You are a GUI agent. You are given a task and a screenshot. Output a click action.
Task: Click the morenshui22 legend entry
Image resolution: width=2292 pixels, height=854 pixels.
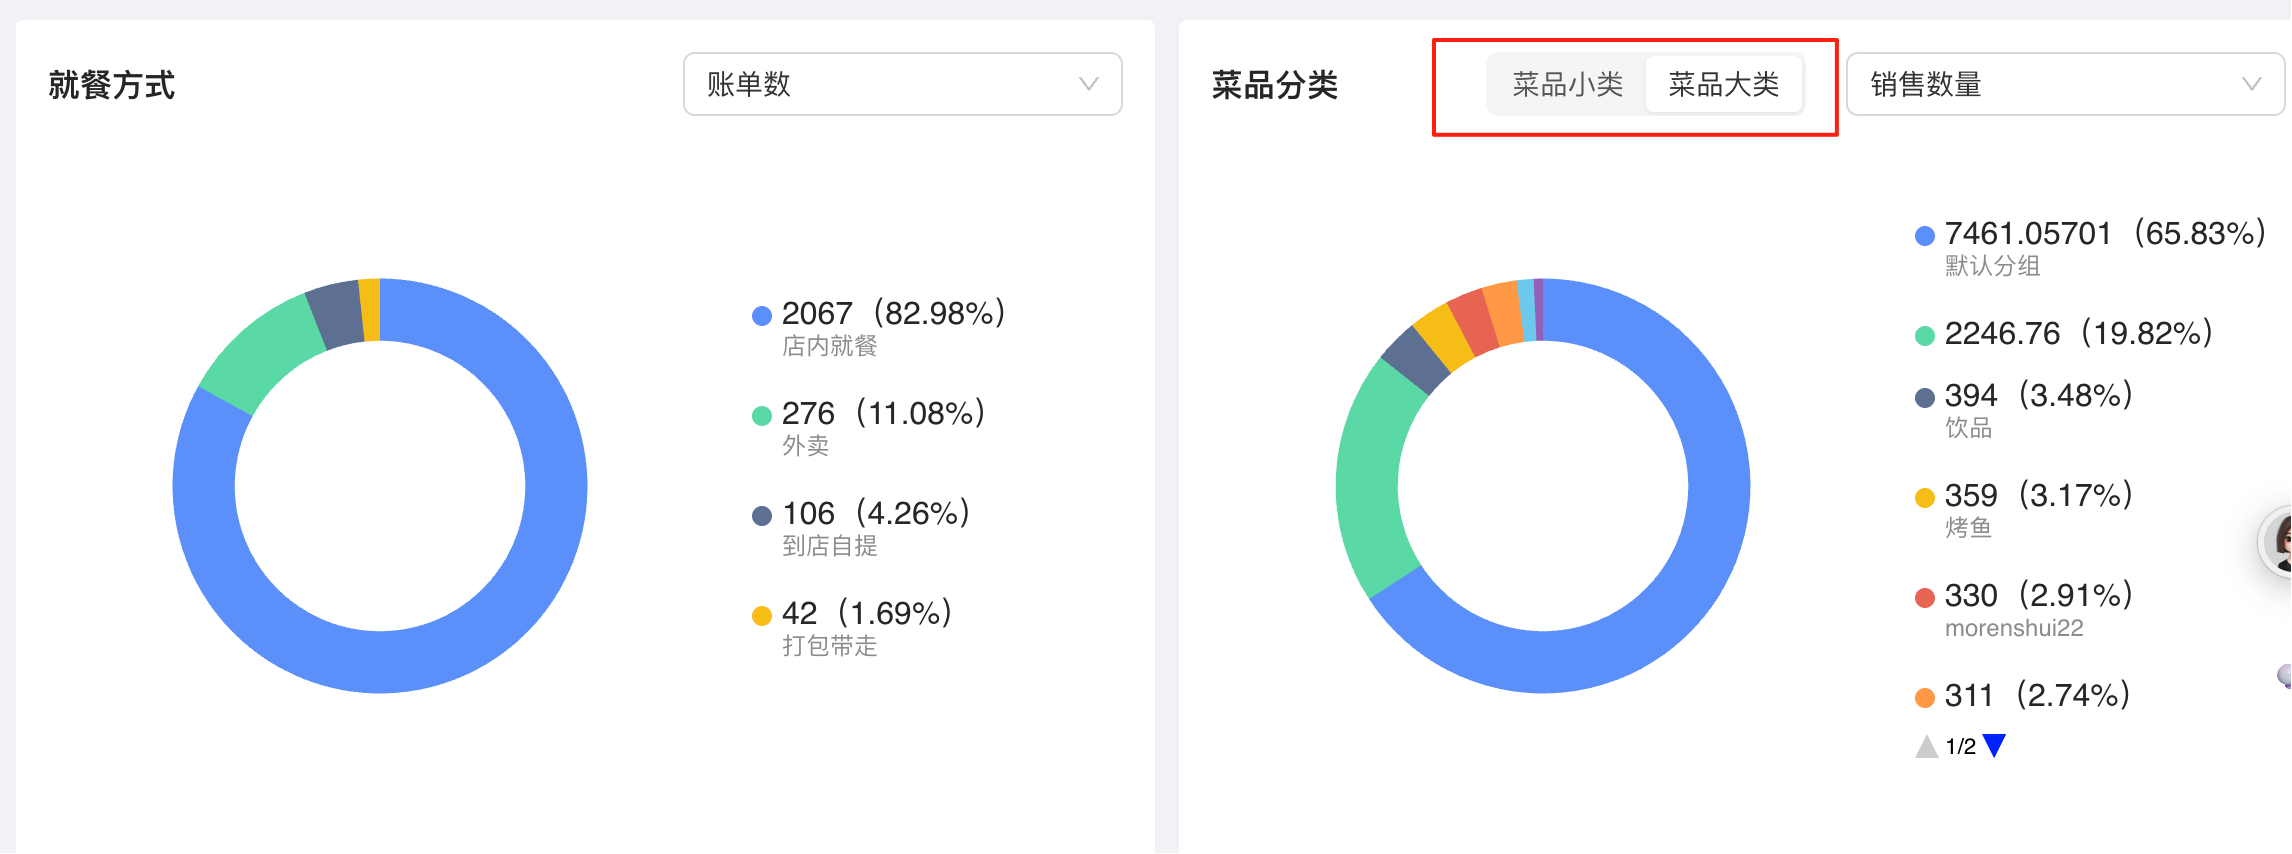2024,609
